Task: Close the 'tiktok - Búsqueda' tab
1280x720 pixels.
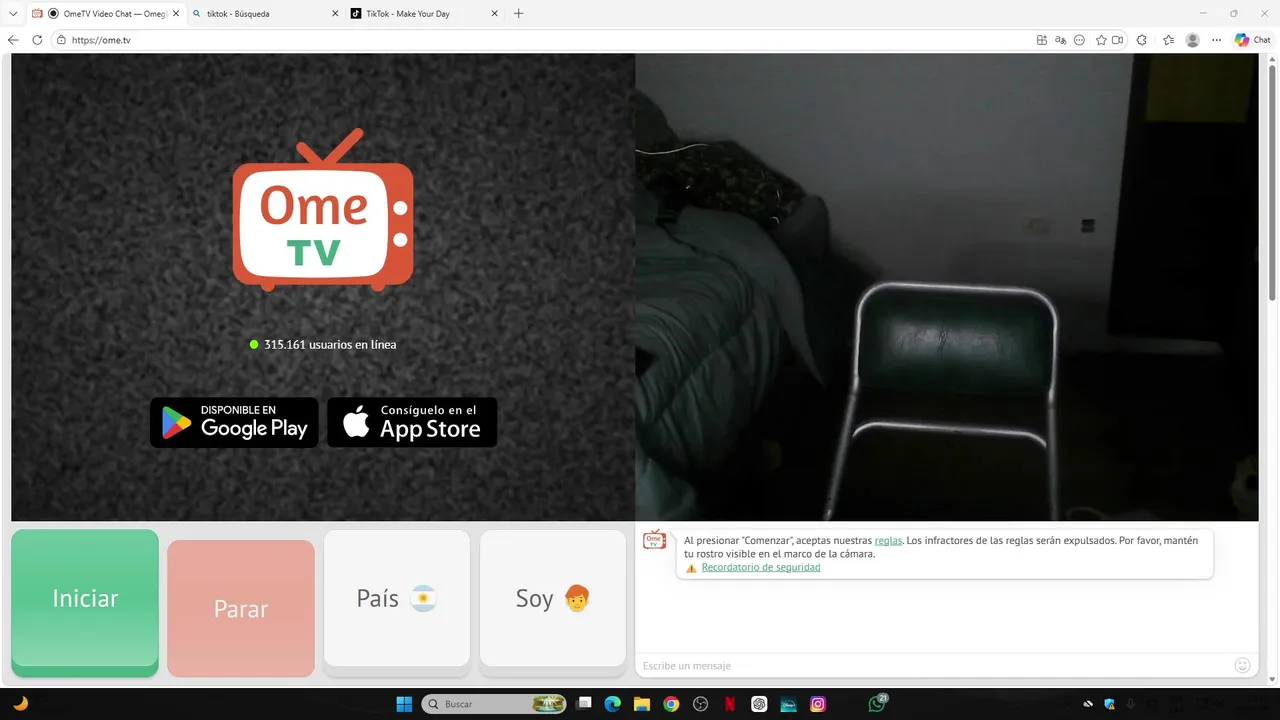Action: 335,14
